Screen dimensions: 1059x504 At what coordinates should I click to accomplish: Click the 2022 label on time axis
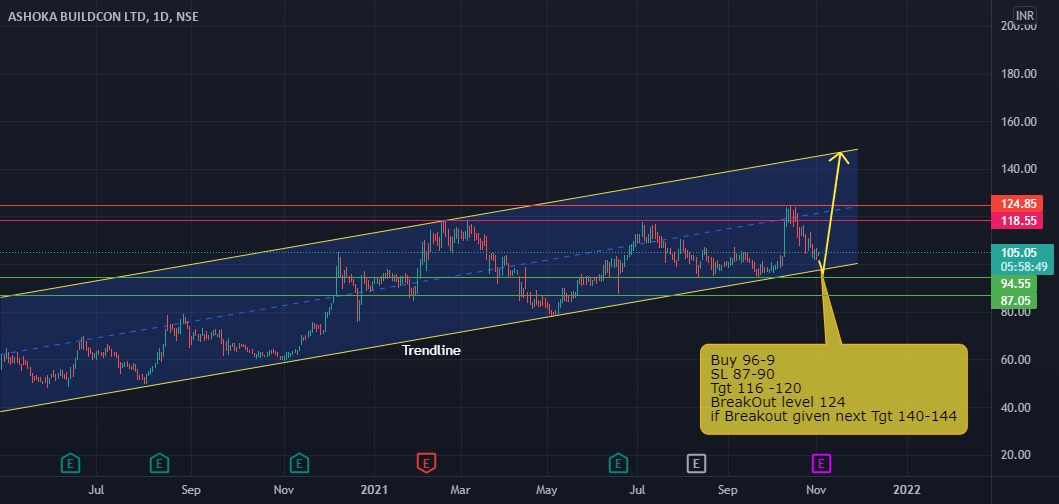[x=906, y=488]
